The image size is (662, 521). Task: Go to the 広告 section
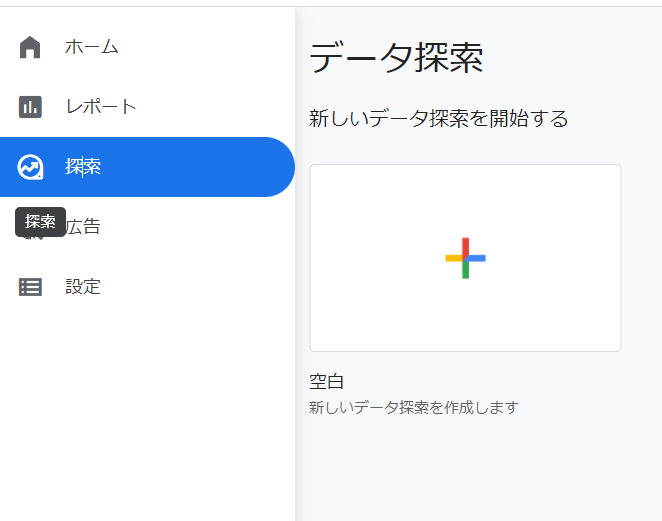tap(84, 227)
